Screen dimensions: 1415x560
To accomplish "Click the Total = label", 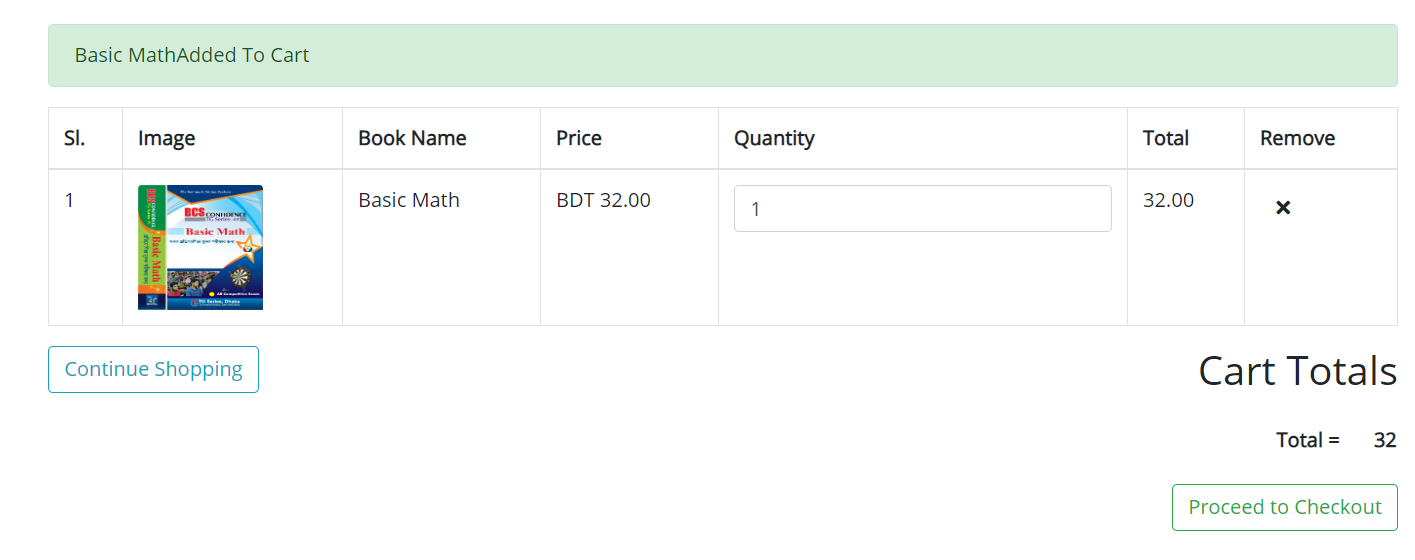I will click(1307, 440).
